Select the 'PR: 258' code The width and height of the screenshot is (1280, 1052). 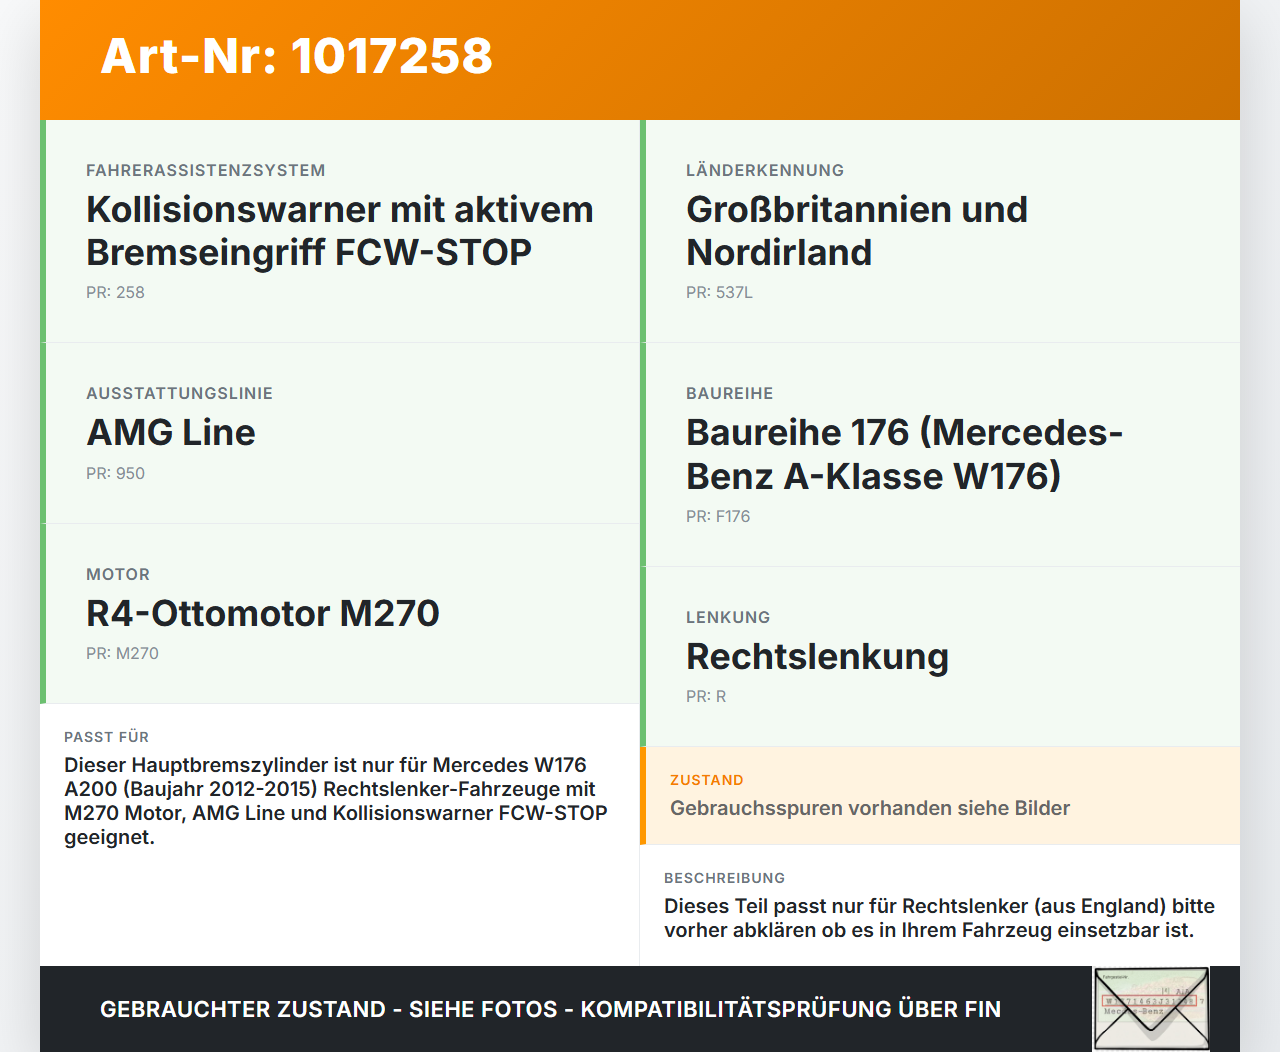click(x=115, y=292)
